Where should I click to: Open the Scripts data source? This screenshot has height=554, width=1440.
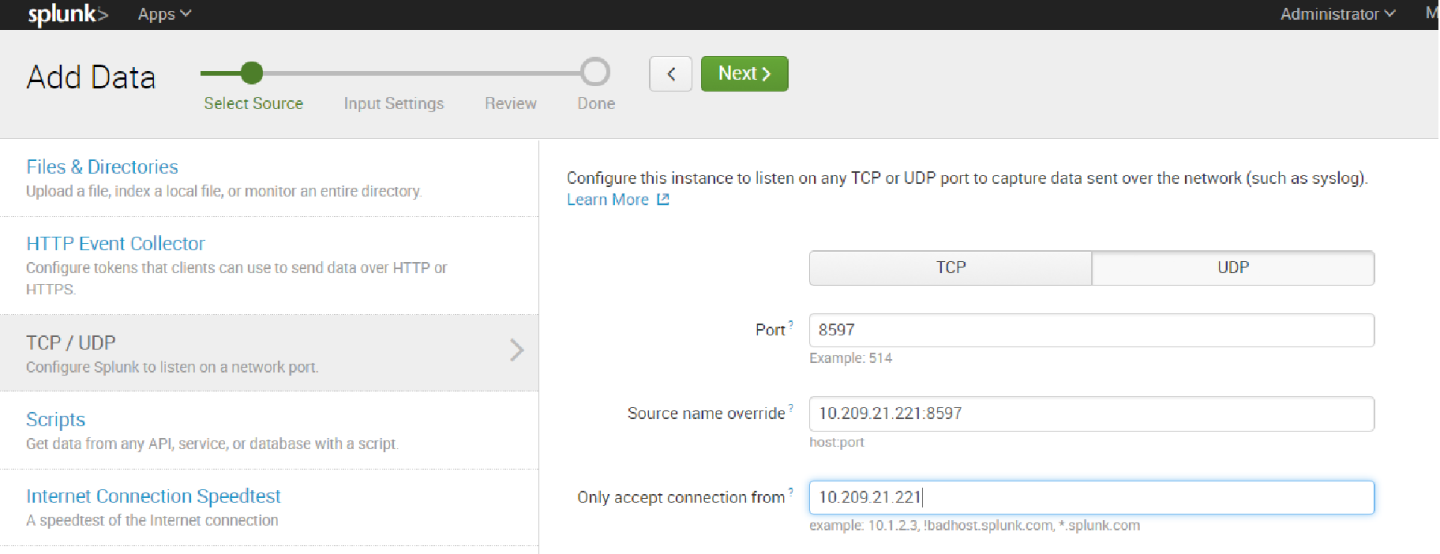click(x=56, y=420)
